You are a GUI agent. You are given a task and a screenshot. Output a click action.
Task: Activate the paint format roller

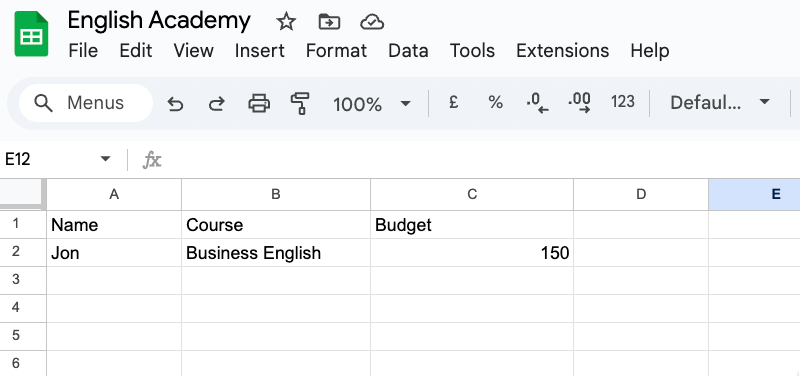coord(300,103)
